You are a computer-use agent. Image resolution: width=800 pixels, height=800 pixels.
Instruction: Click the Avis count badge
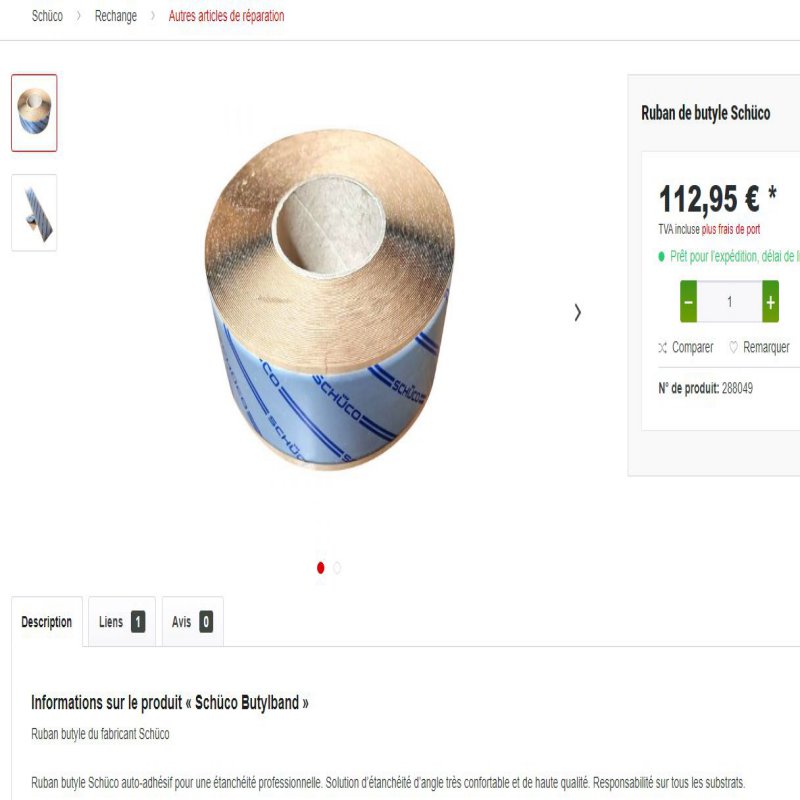206,622
